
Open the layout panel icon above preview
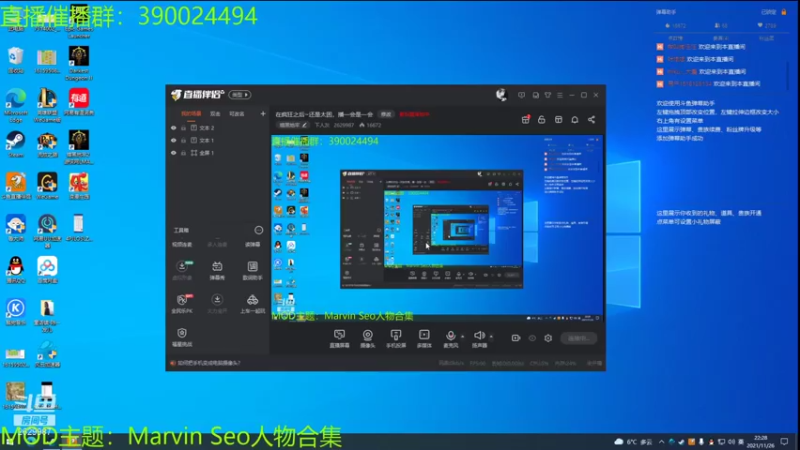click(559, 119)
